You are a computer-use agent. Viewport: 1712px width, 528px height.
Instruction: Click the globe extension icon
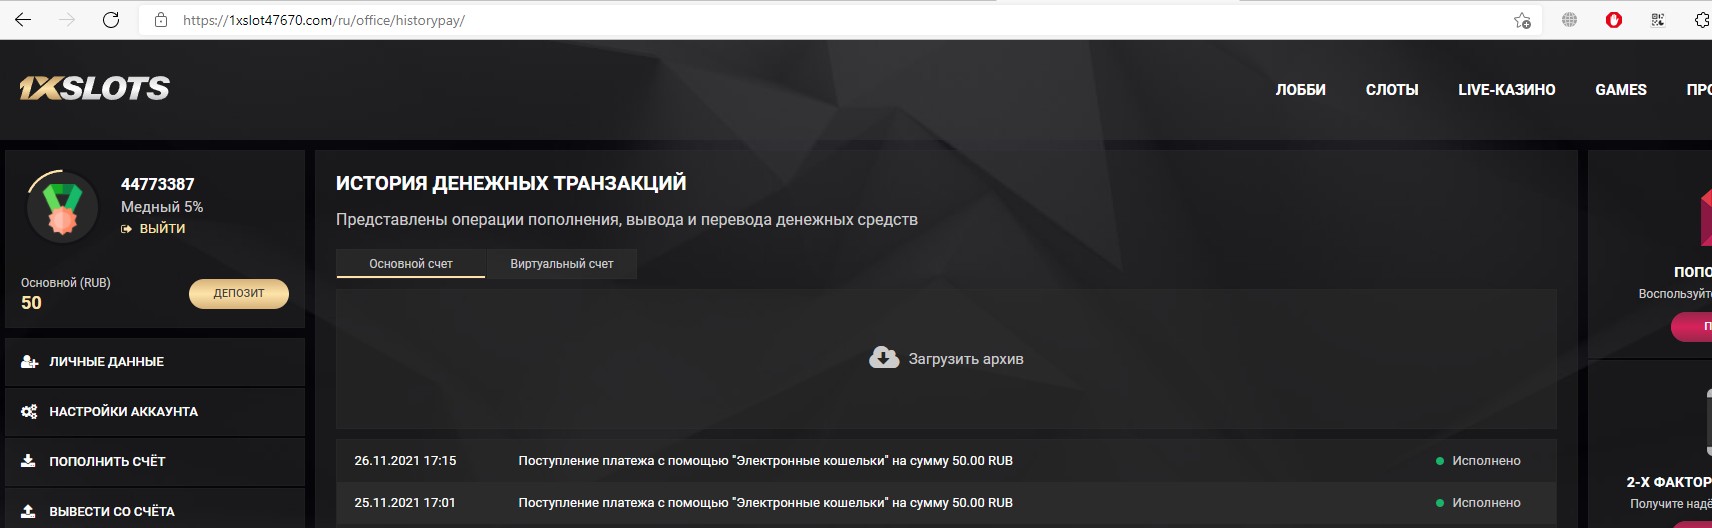point(1569,20)
